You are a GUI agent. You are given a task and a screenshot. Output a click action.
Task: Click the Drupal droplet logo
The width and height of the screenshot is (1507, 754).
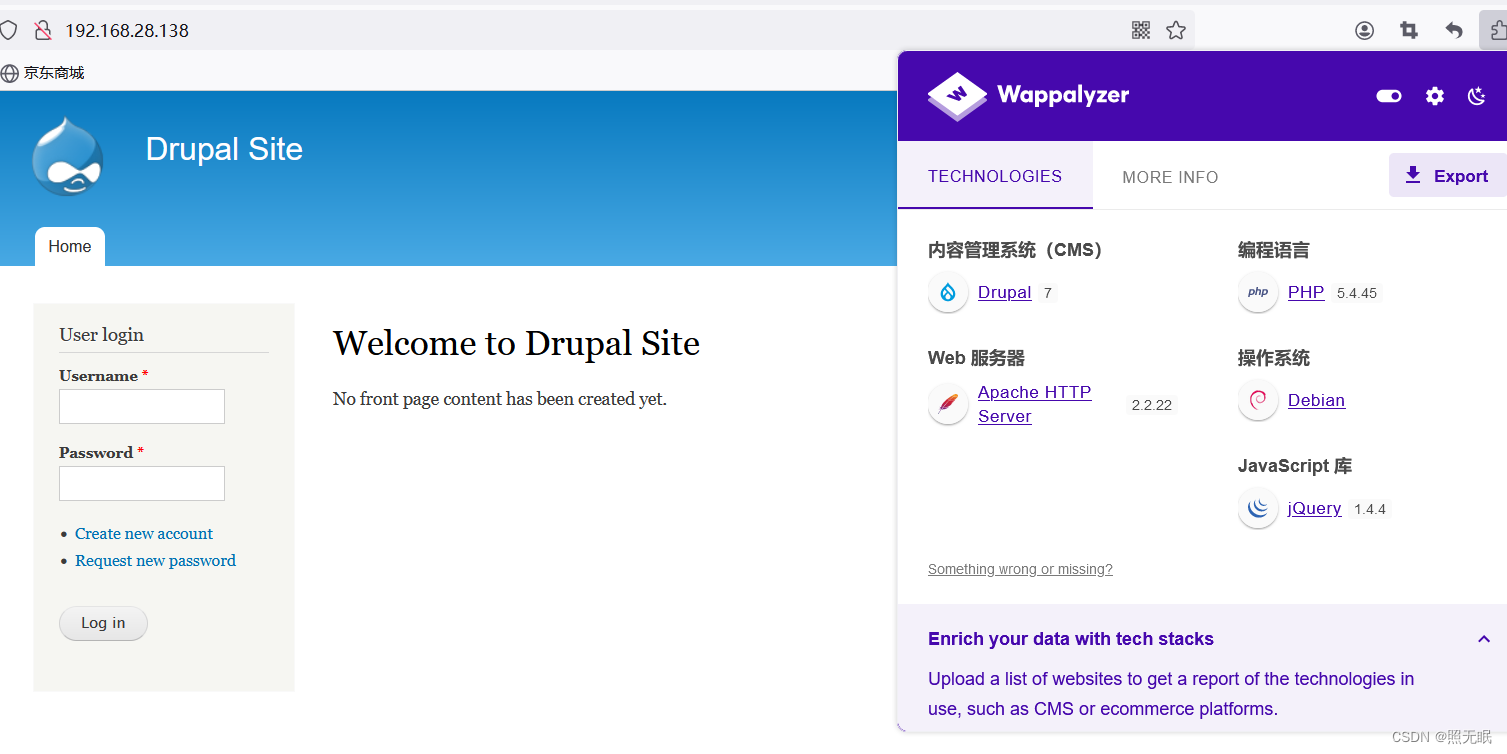click(x=68, y=156)
